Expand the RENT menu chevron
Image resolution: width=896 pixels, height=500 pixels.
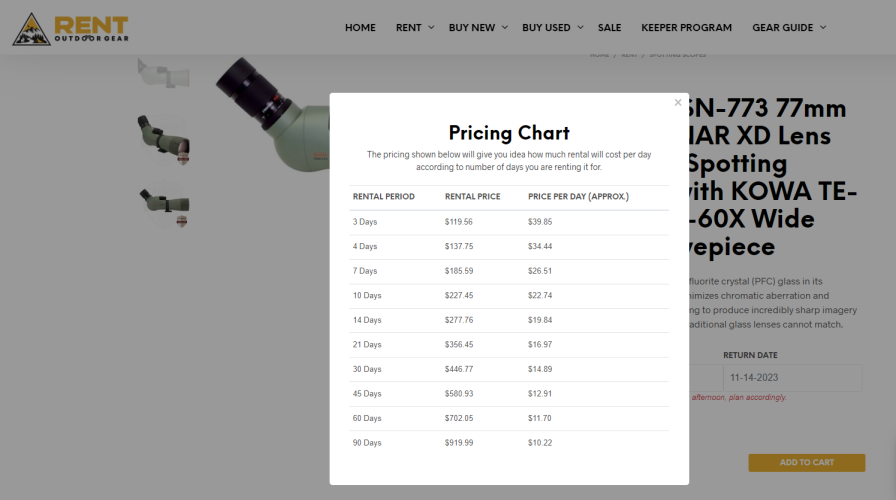(x=431, y=27)
